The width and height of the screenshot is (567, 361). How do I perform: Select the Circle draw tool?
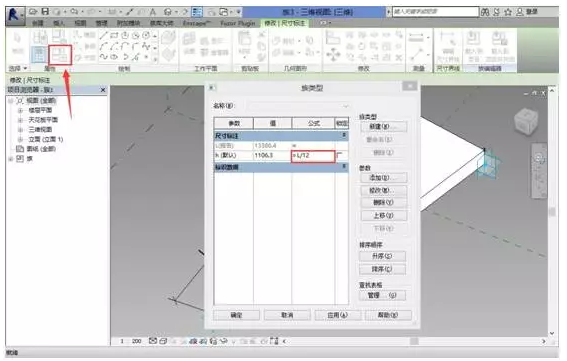point(146,35)
